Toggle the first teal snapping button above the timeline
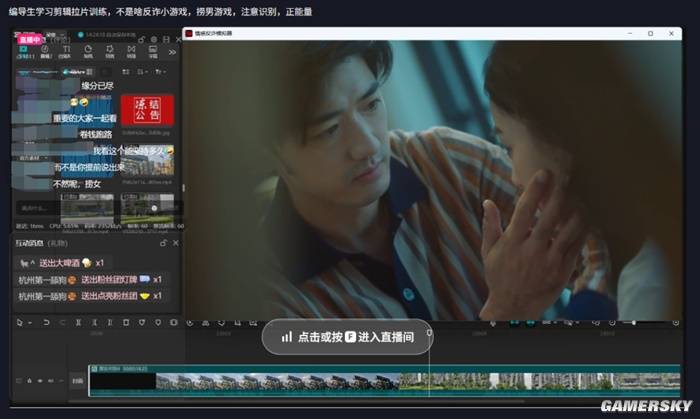Image resolution: width=700 pixels, height=419 pixels. tap(514, 323)
